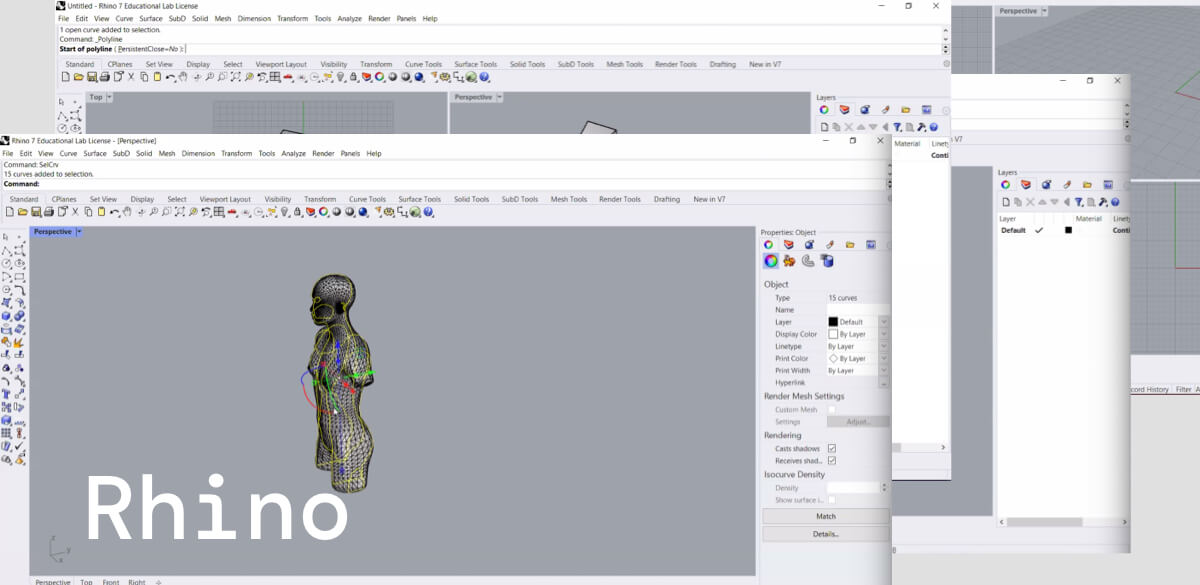Switch to Mesh Tools toolbar tab in front window
The height and width of the screenshot is (585, 1200).
[569, 199]
